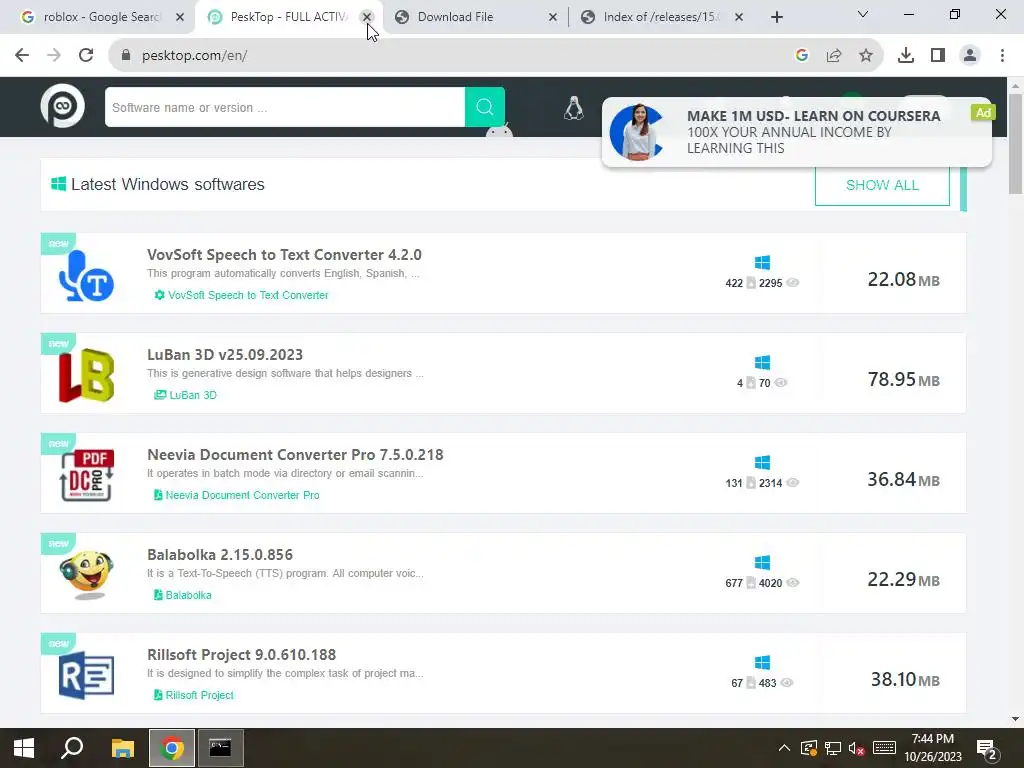Click the scrollbar down arrow
This screenshot has height=768, width=1024.
[x=1015, y=719]
